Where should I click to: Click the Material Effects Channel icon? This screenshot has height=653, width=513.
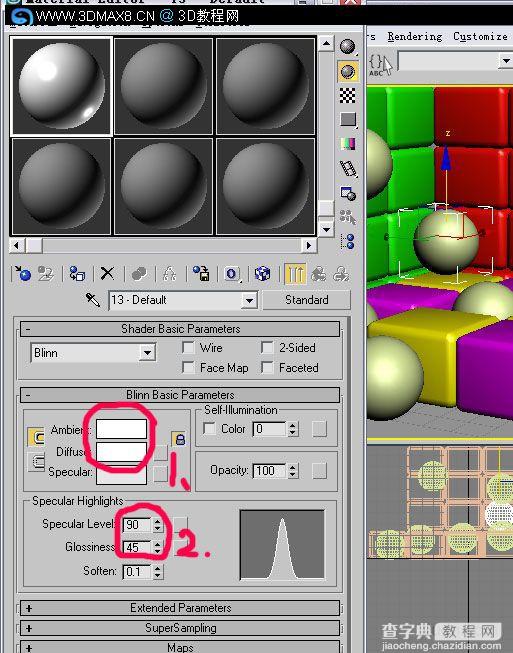[x=232, y=274]
